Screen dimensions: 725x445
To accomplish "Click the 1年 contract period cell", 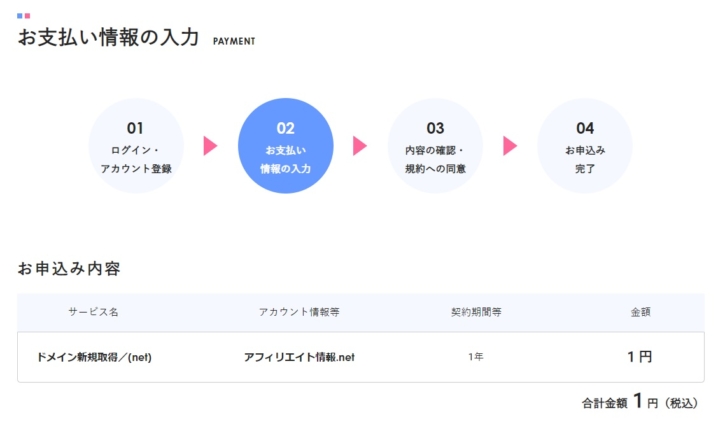I will coord(476,357).
